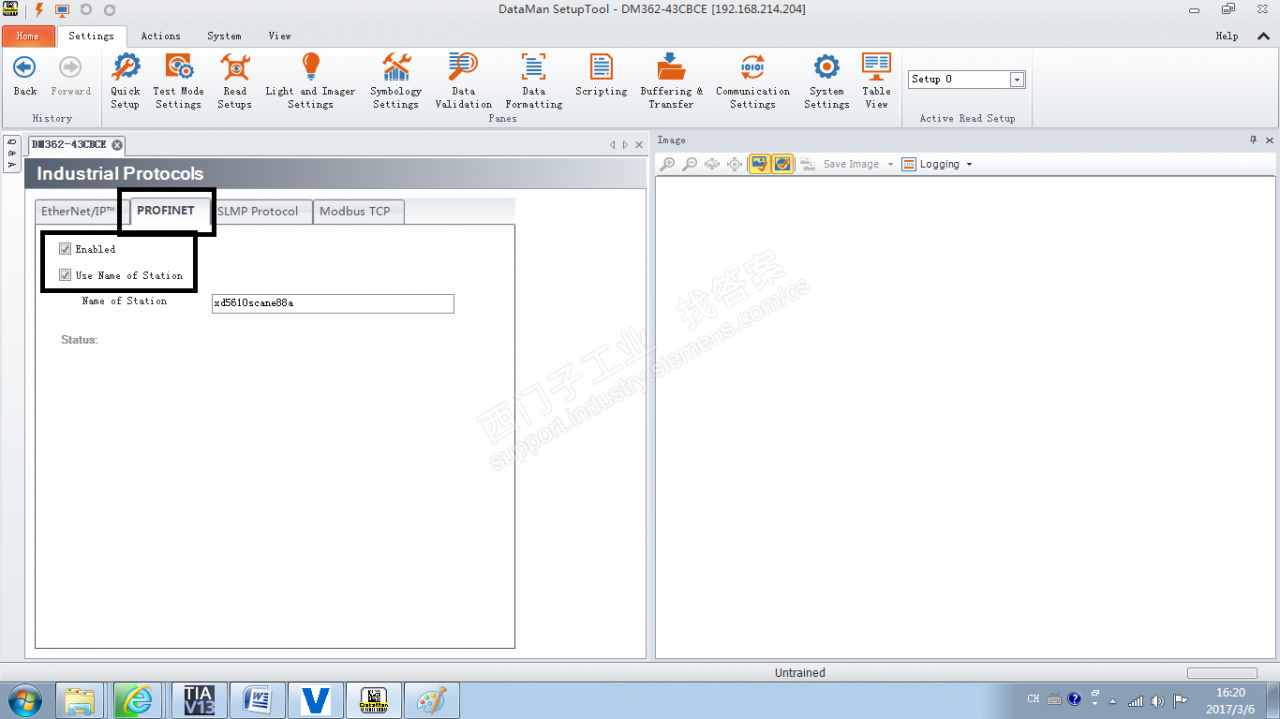Click zoom in on Image toolbar

point(667,164)
